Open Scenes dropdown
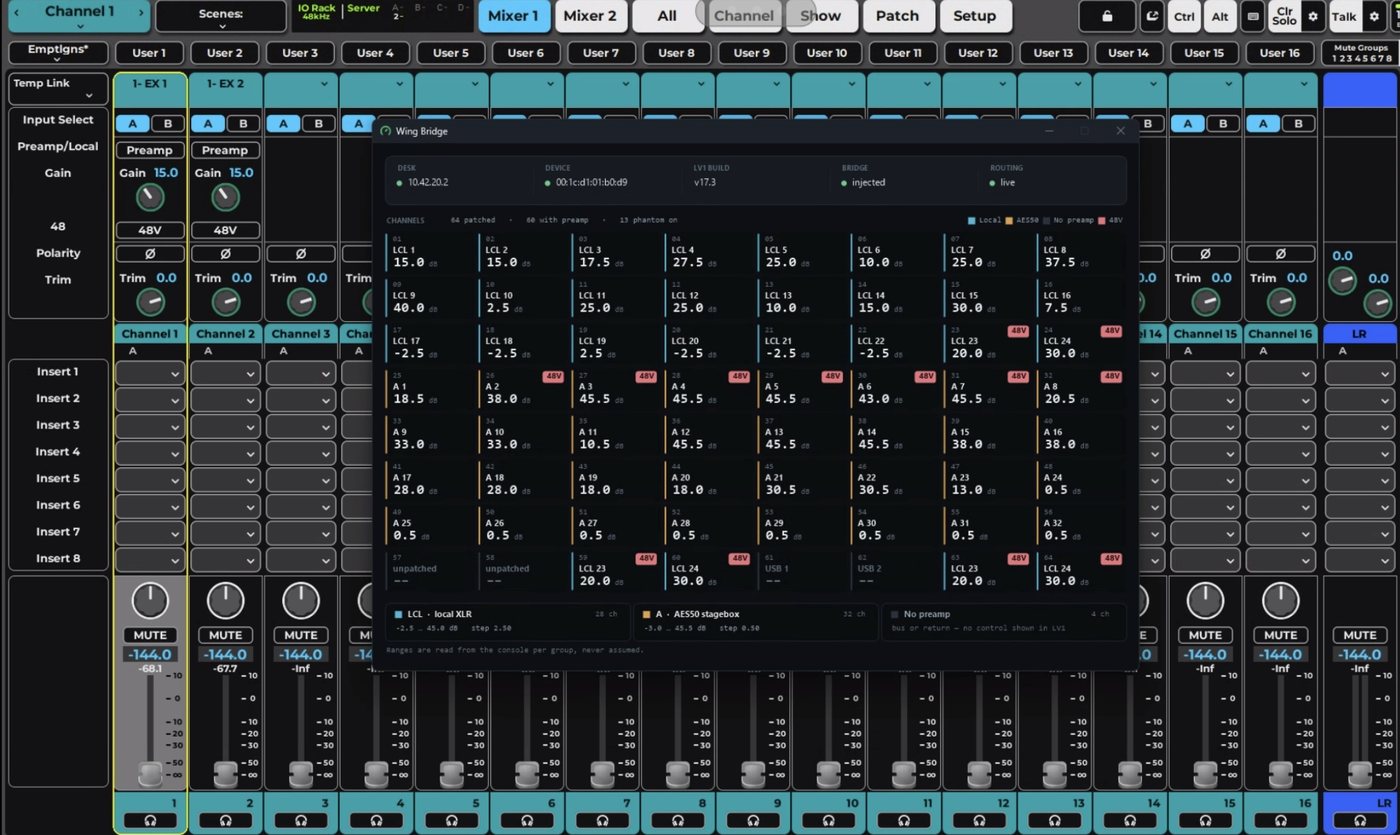Image resolution: width=1400 pixels, height=835 pixels. click(x=220, y=17)
